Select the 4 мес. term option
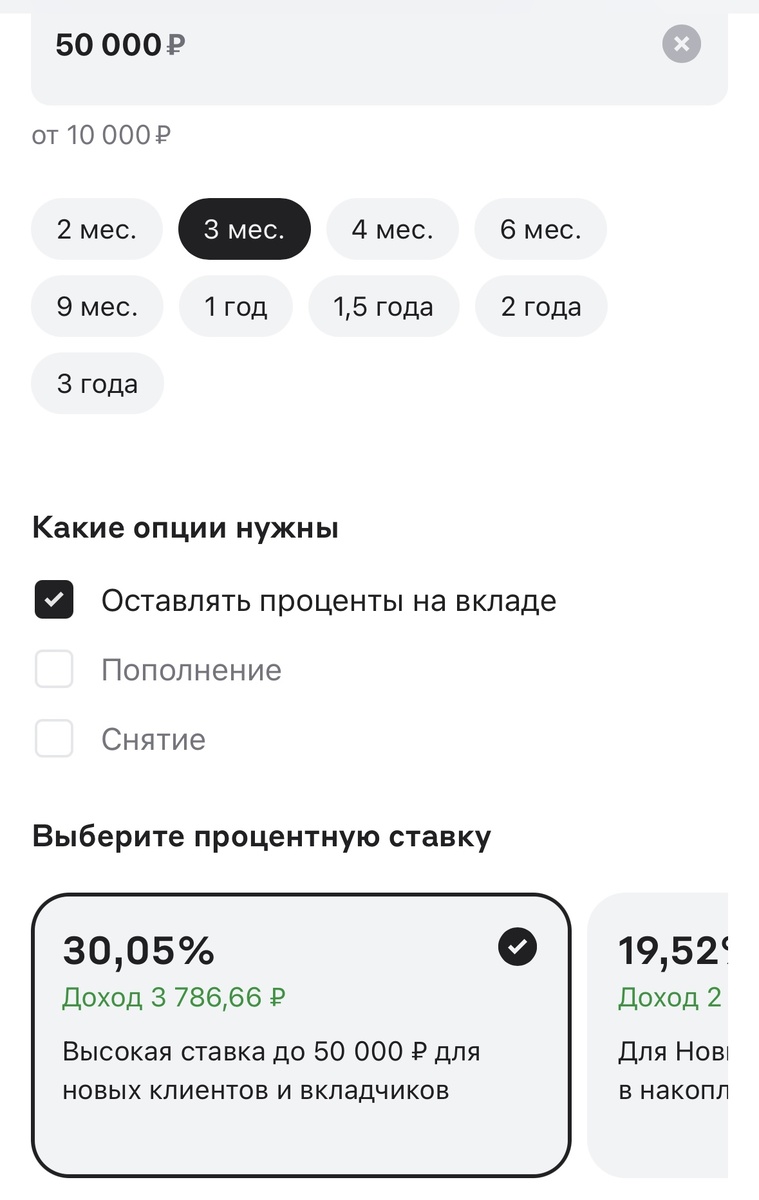This screenshot has width=759, height=1200. [392, 229]
